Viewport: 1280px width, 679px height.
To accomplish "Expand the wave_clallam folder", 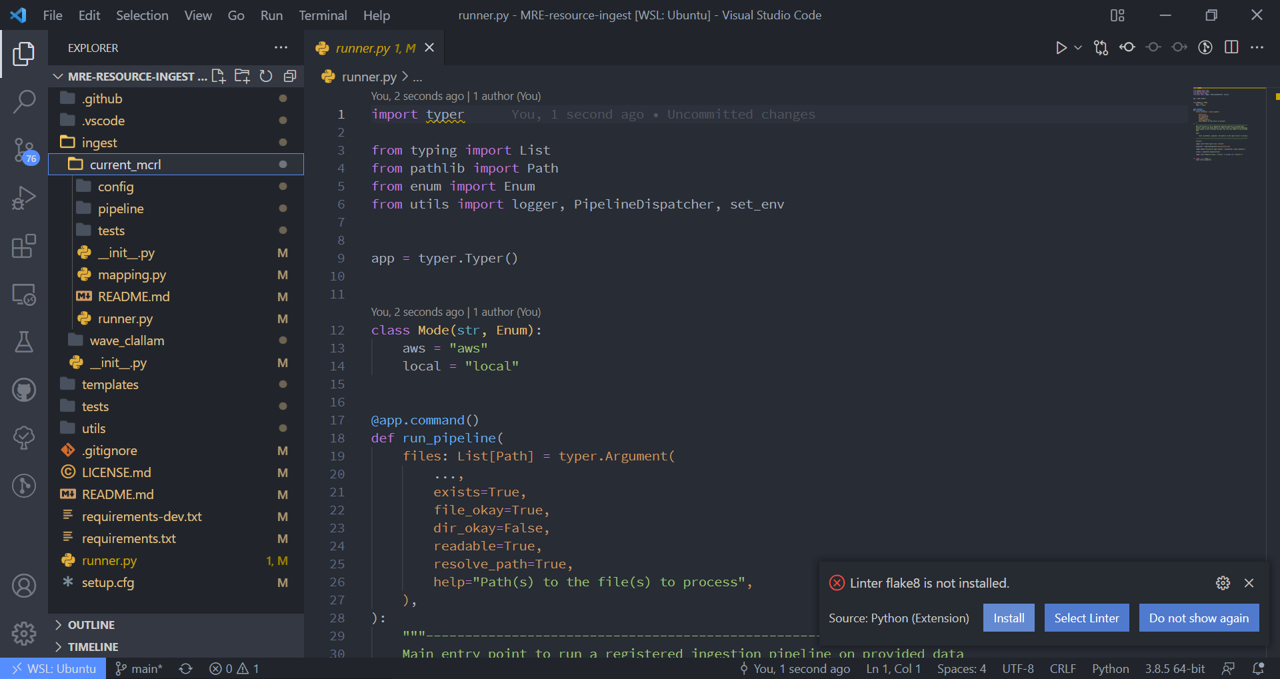I will pyautogui.click(x=126, y=341).
